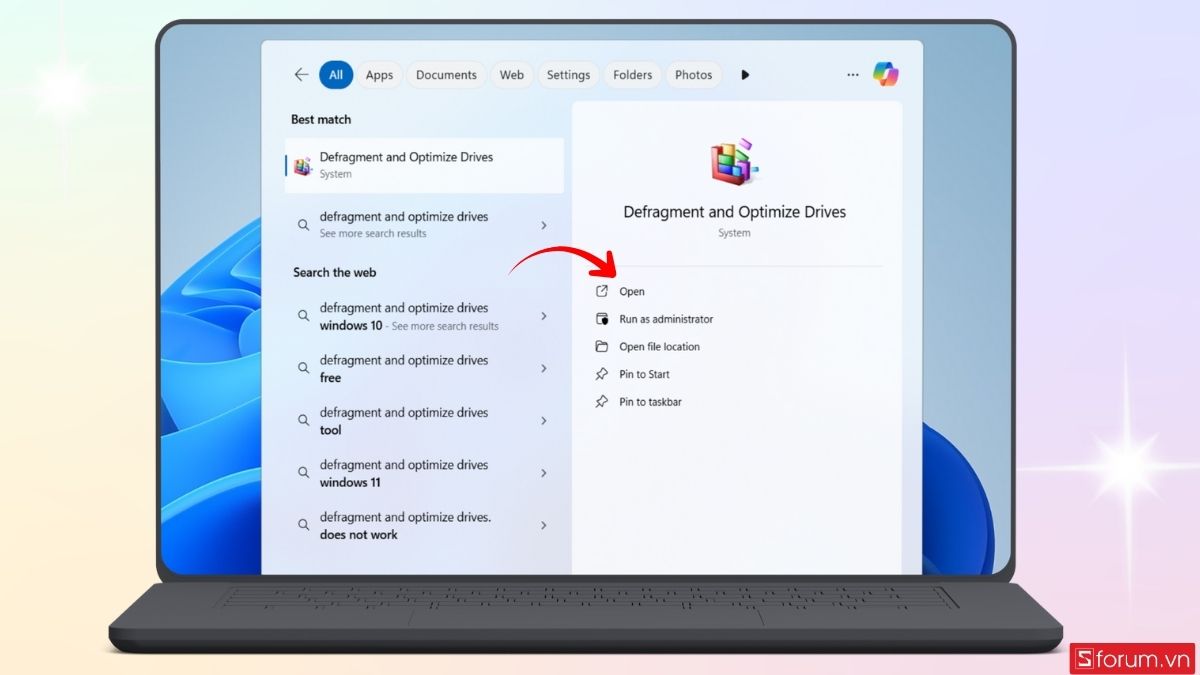This screenshot has width=1200, height=675.
Task: Click 'defragment and optimize drives windows 10' suggestion
Action: (x=409, y=316)
